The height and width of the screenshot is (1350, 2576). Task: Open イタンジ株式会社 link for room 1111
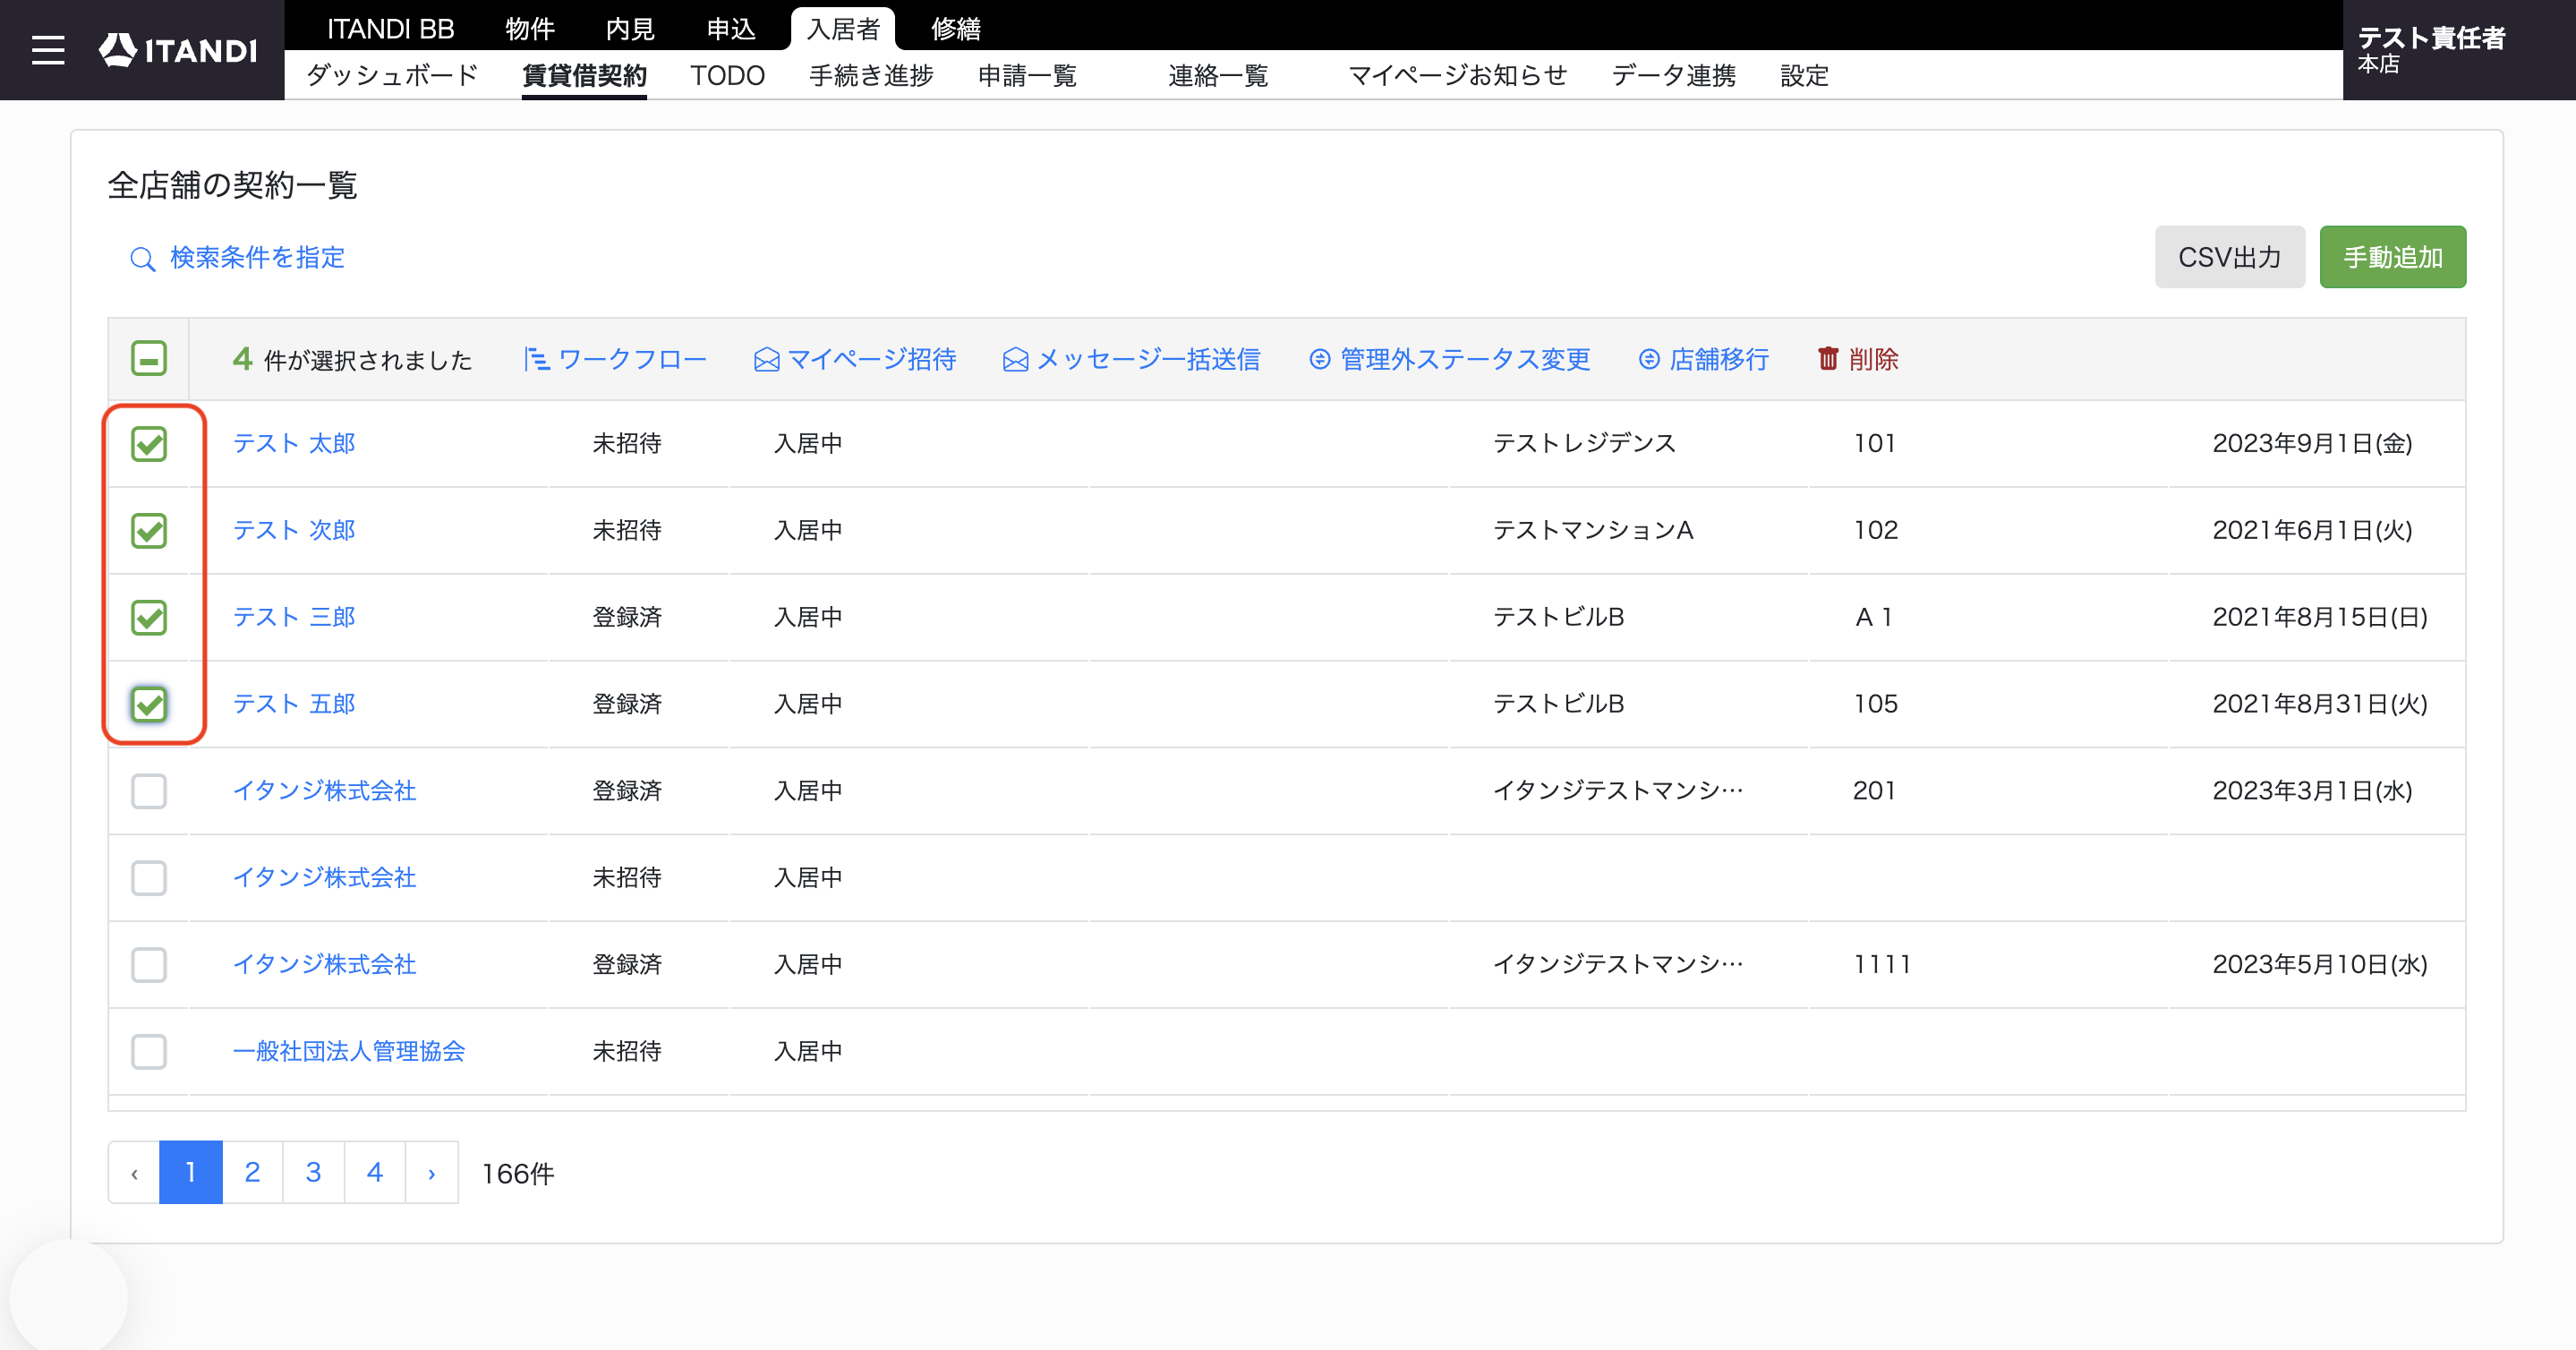324,964
